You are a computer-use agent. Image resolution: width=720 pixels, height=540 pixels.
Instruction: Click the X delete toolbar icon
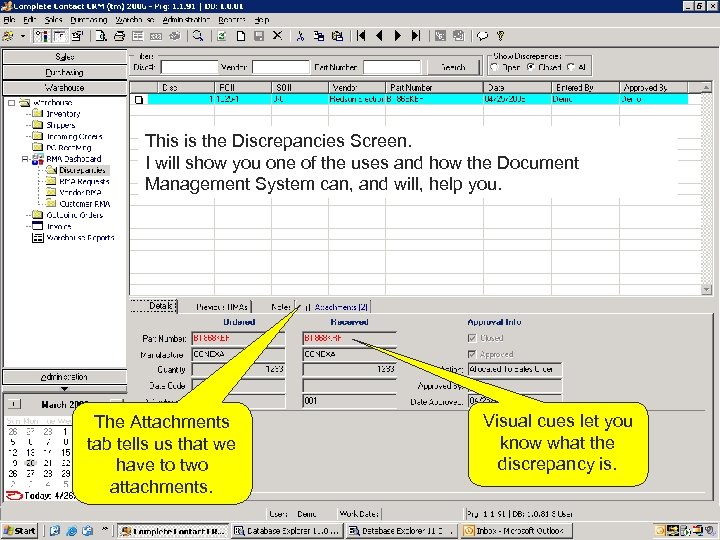(277, 35)
